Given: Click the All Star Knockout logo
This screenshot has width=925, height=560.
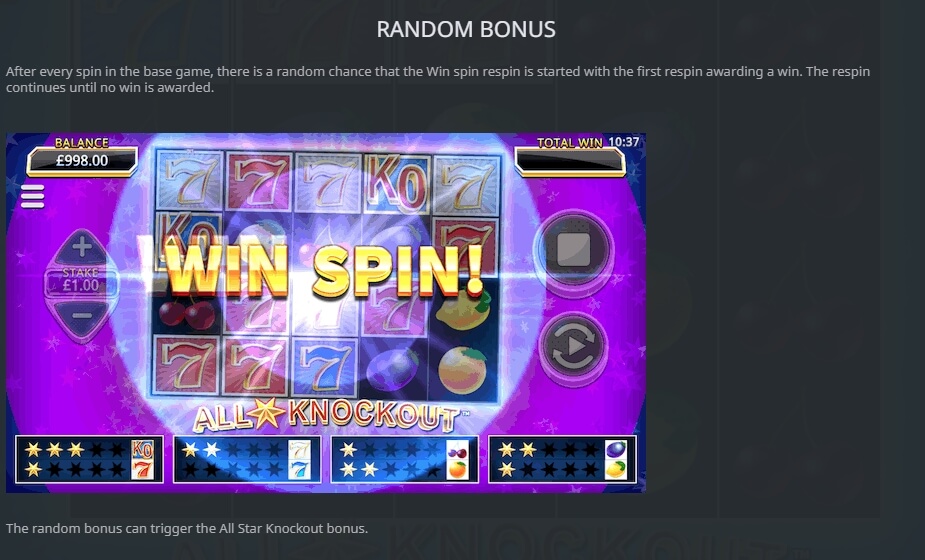Looking at the screenshot, I should (327, 414).
